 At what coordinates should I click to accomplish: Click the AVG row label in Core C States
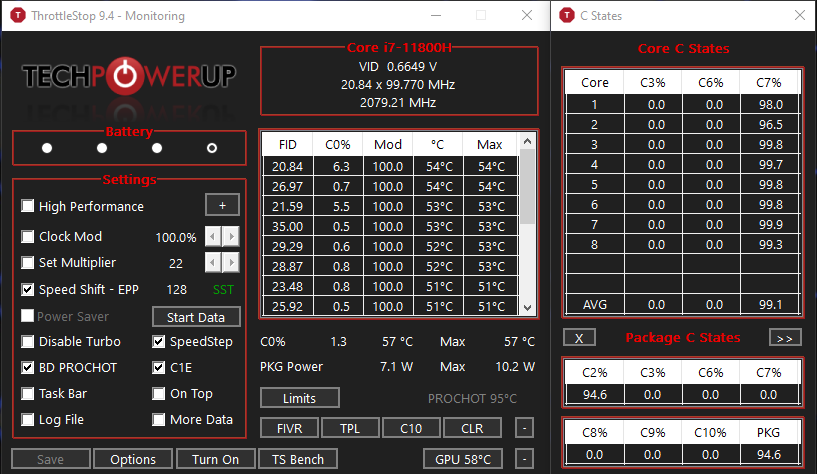[595, 305]
